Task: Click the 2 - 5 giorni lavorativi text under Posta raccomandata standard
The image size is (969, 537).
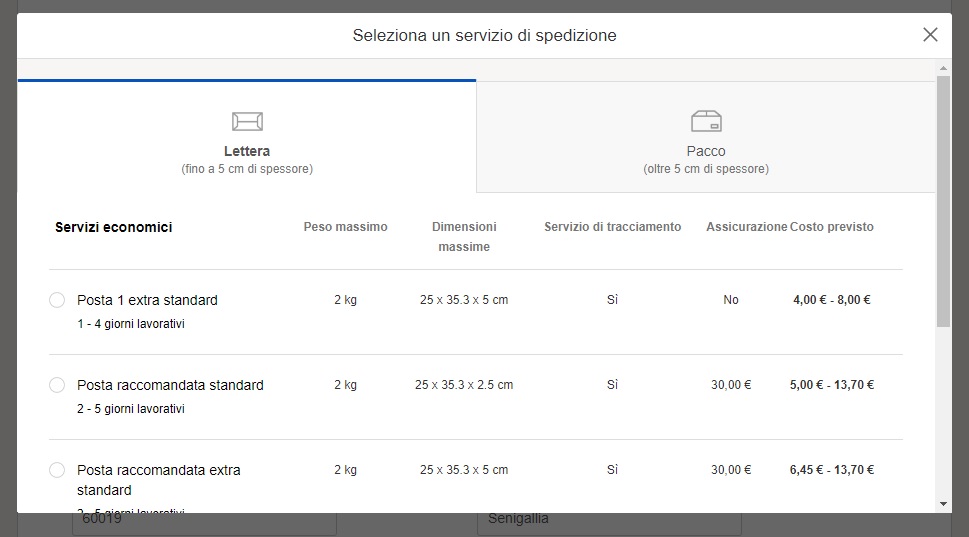Action: tap(131, 408)
